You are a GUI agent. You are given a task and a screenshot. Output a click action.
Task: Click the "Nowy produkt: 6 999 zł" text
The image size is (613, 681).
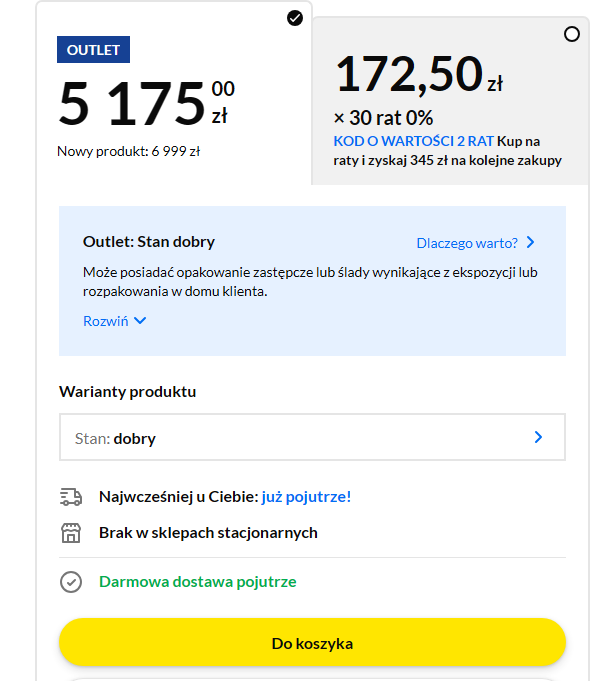pyautogui.click(x=129, y=152)
